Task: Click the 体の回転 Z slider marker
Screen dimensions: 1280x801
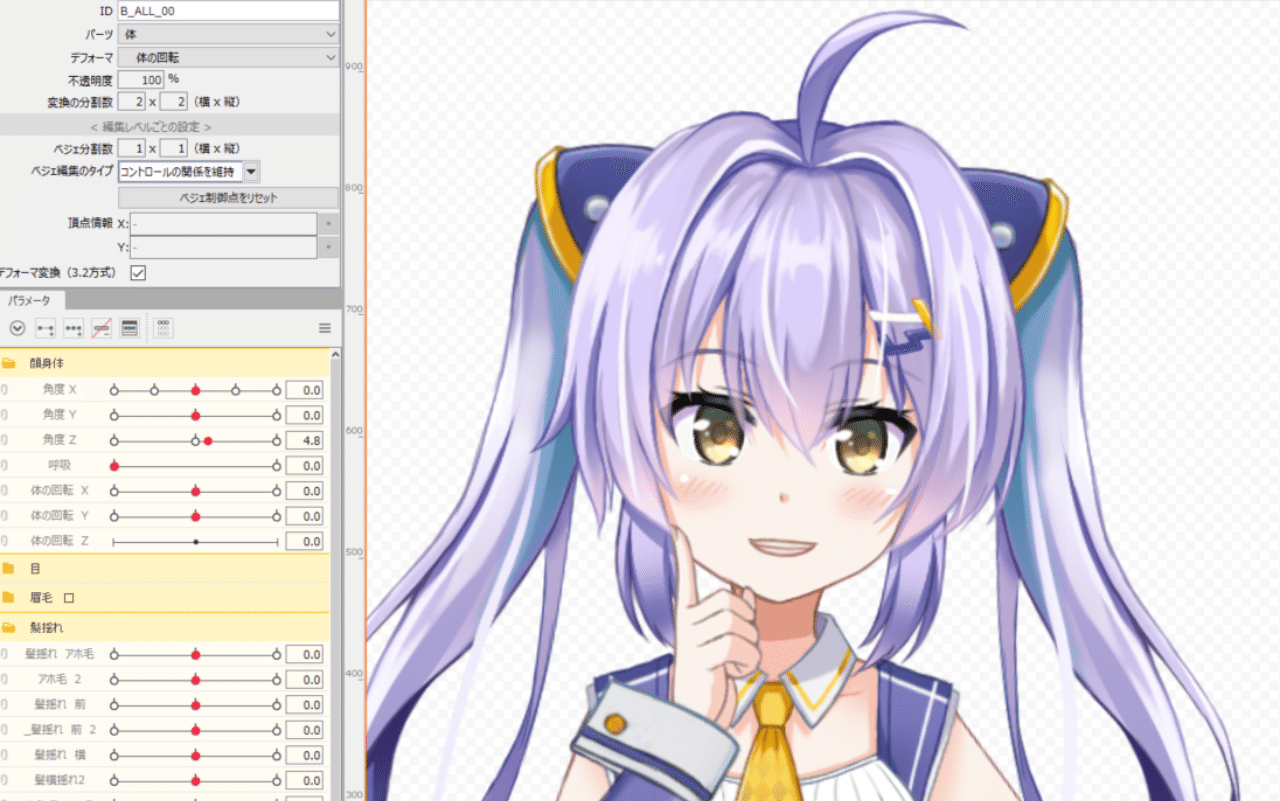Action: coord(195,541)
